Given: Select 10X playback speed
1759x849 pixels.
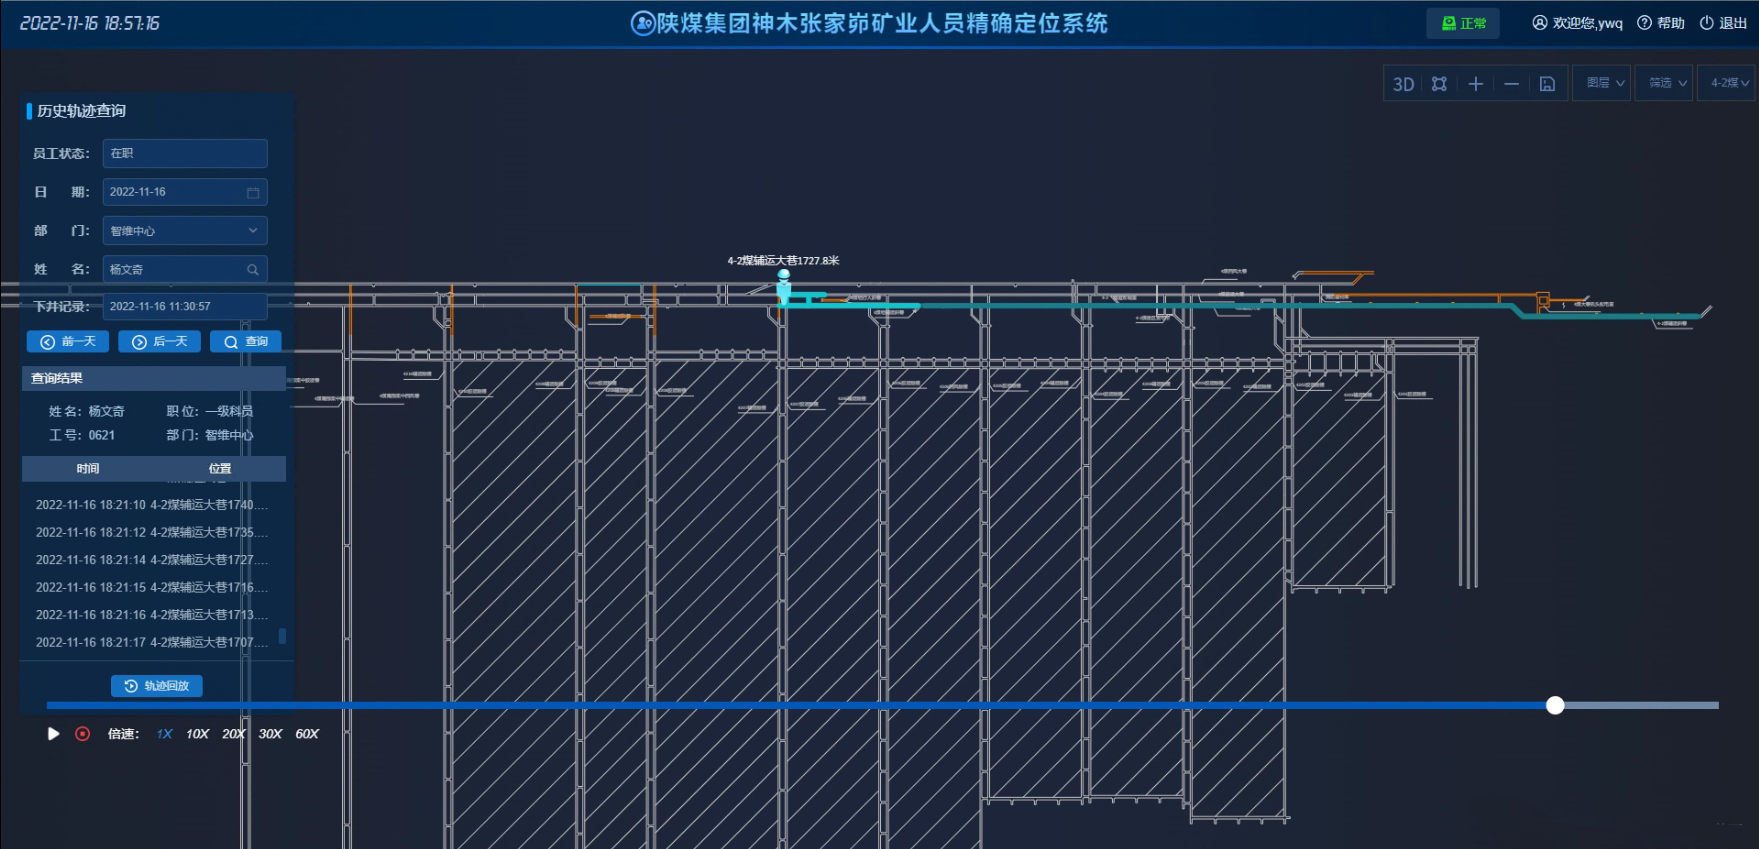Looking at the screenshot, I should tap(197, 734).
